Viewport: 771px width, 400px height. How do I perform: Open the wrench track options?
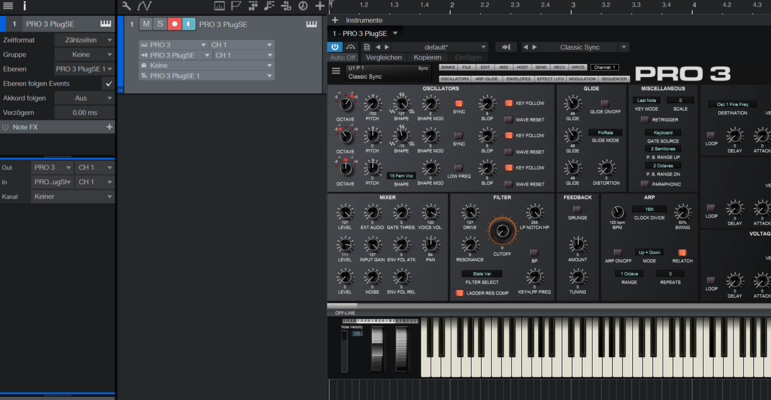point(126,6)
